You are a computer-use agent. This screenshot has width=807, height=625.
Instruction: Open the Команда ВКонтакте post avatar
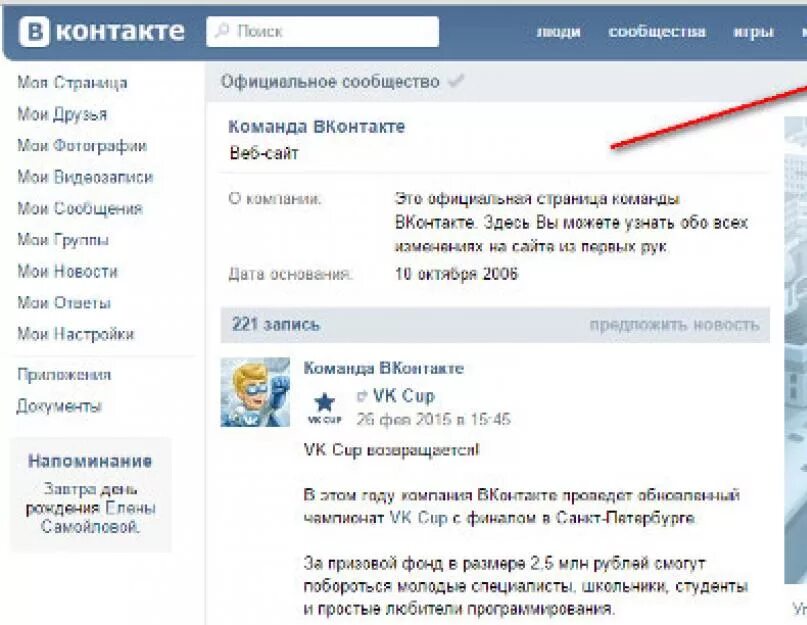pyautogui.click(x=255, y=392)
